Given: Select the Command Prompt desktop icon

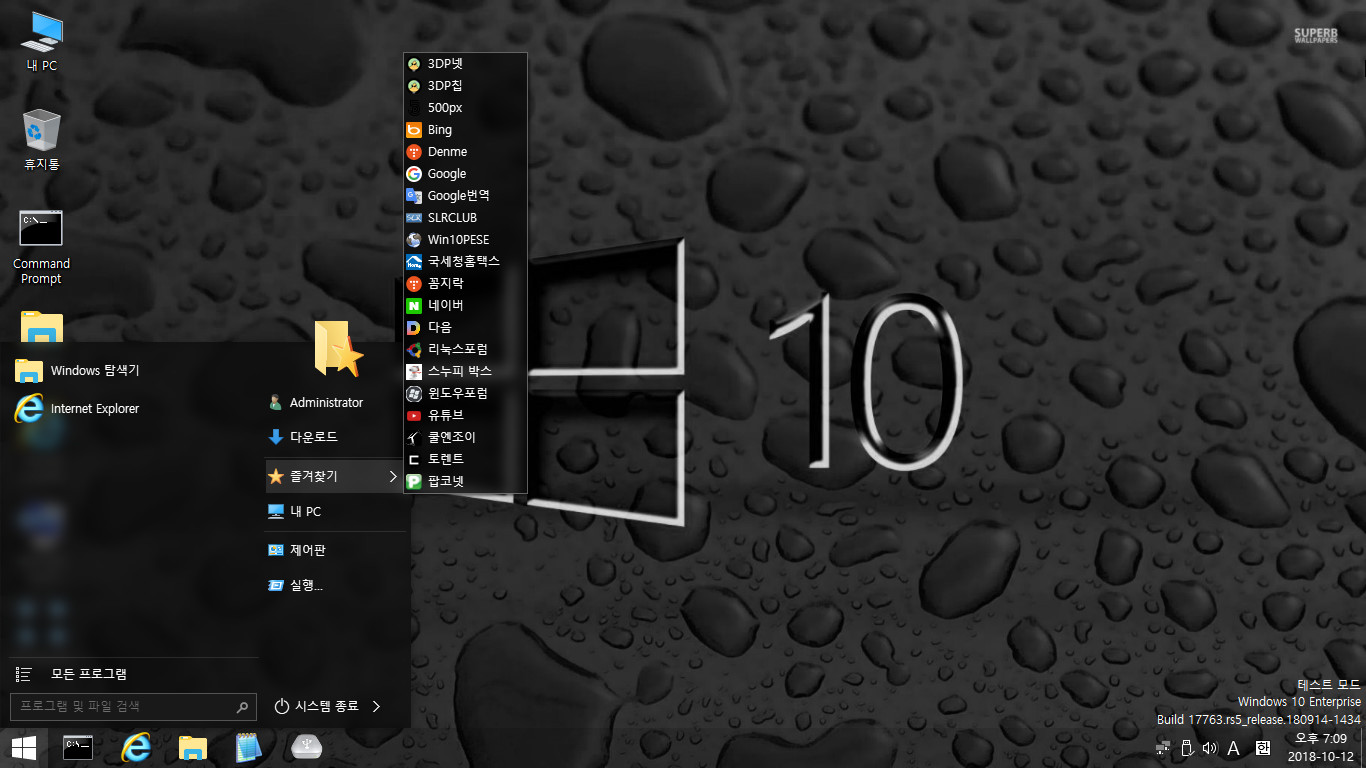Looking at the screenshot, I should coord(41,247).
